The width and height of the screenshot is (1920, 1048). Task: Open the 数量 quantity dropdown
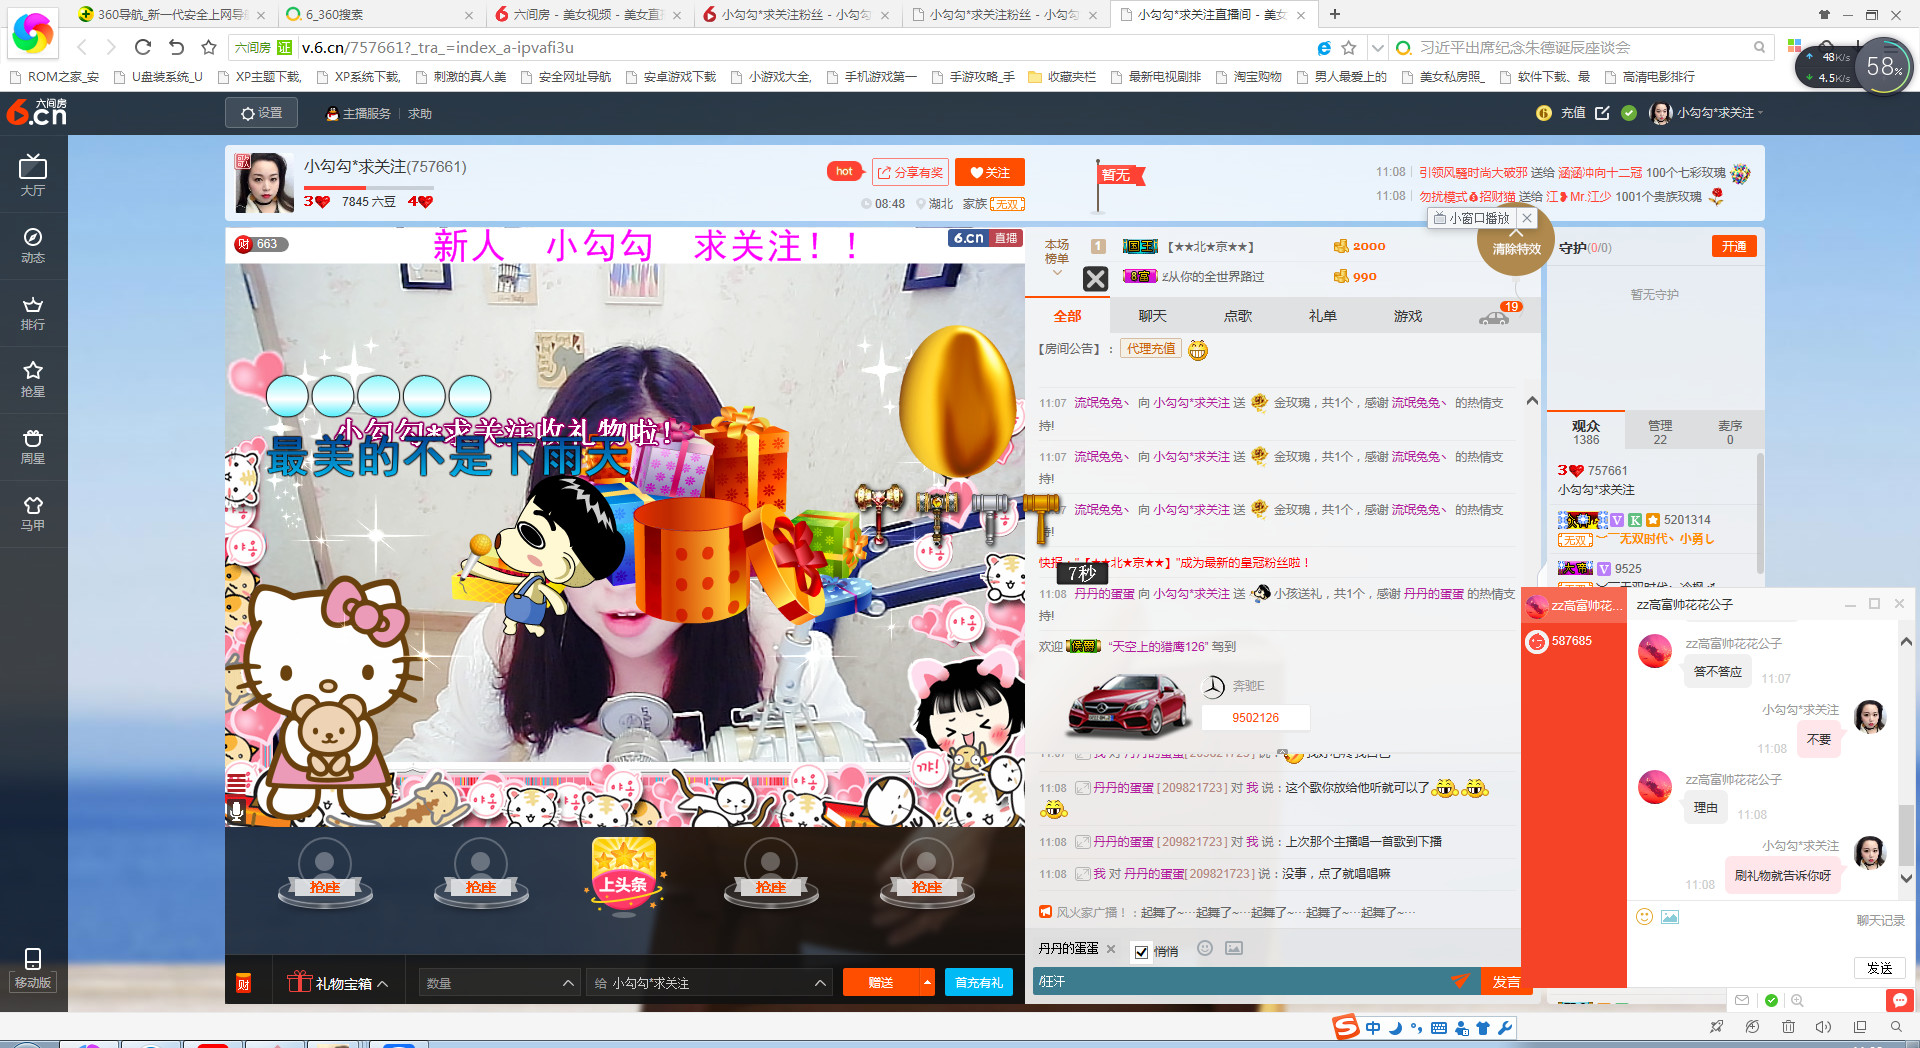click(500, 983)
